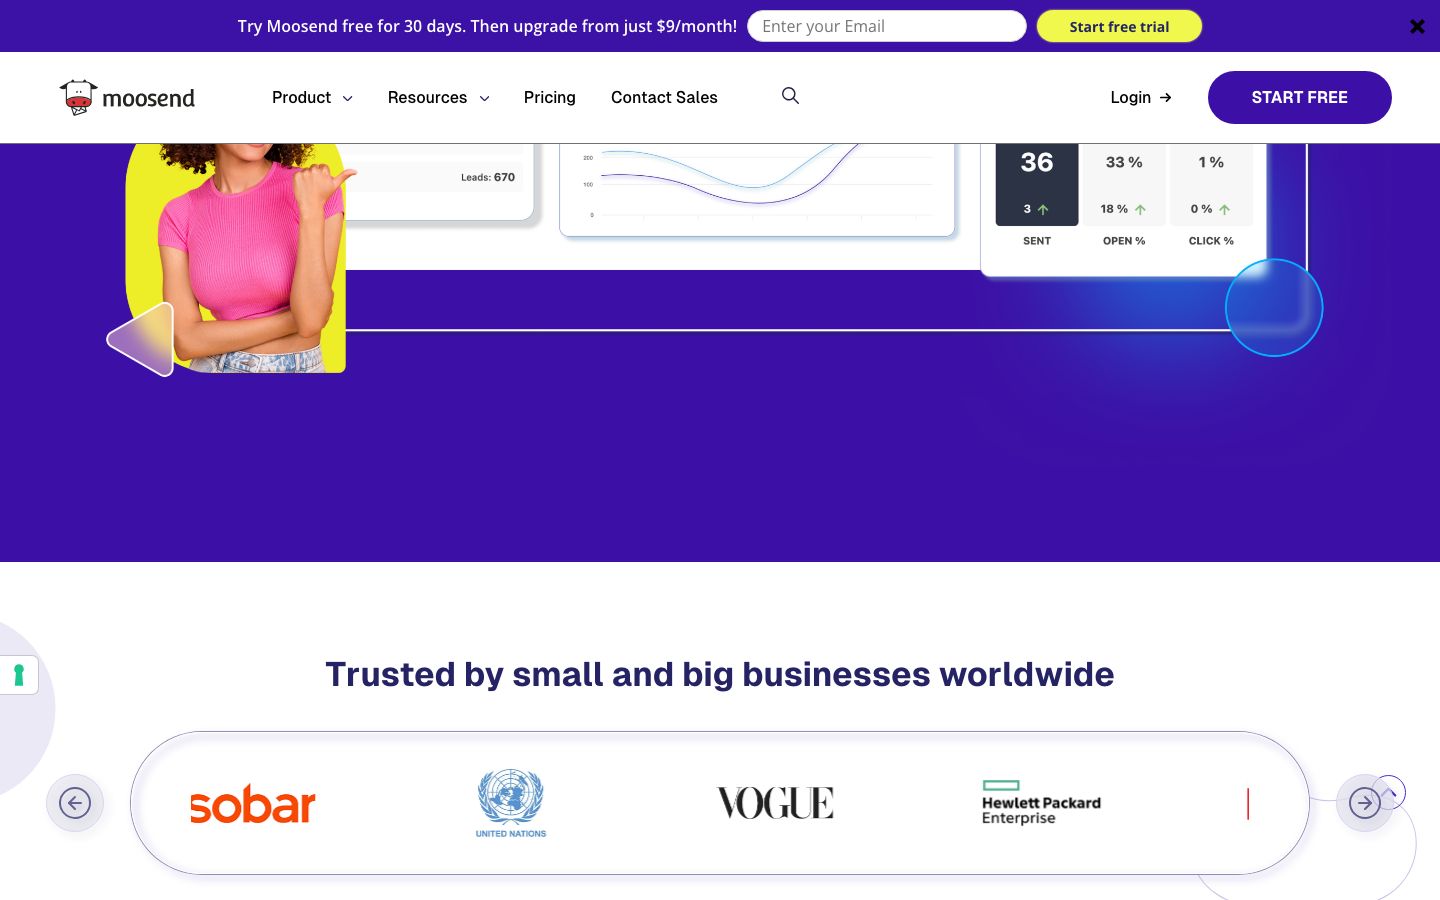Click the VOGUE logo
Viewport: 1440px width, 900px height.
coord(775,803)
